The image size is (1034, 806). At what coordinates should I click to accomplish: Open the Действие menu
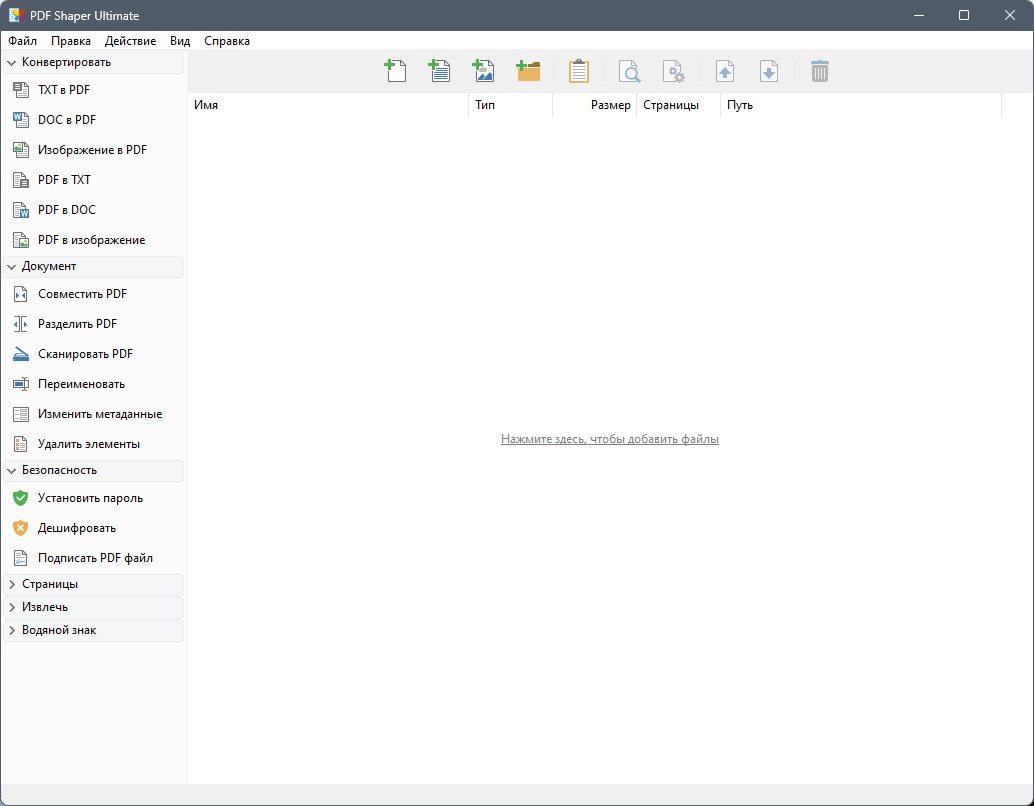130,41
